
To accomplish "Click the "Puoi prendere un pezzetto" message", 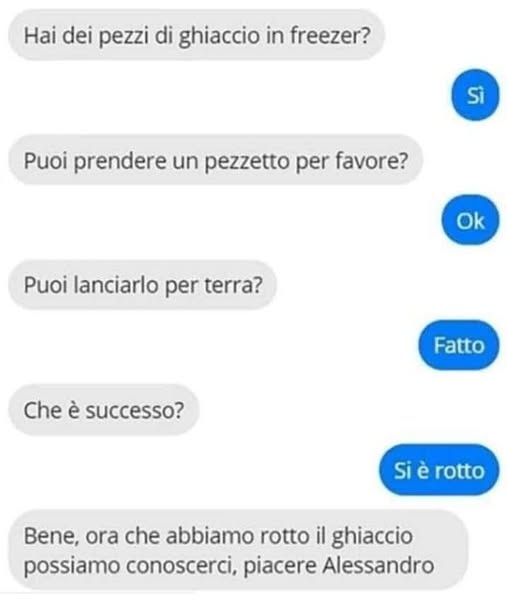I will click(215, 160).
